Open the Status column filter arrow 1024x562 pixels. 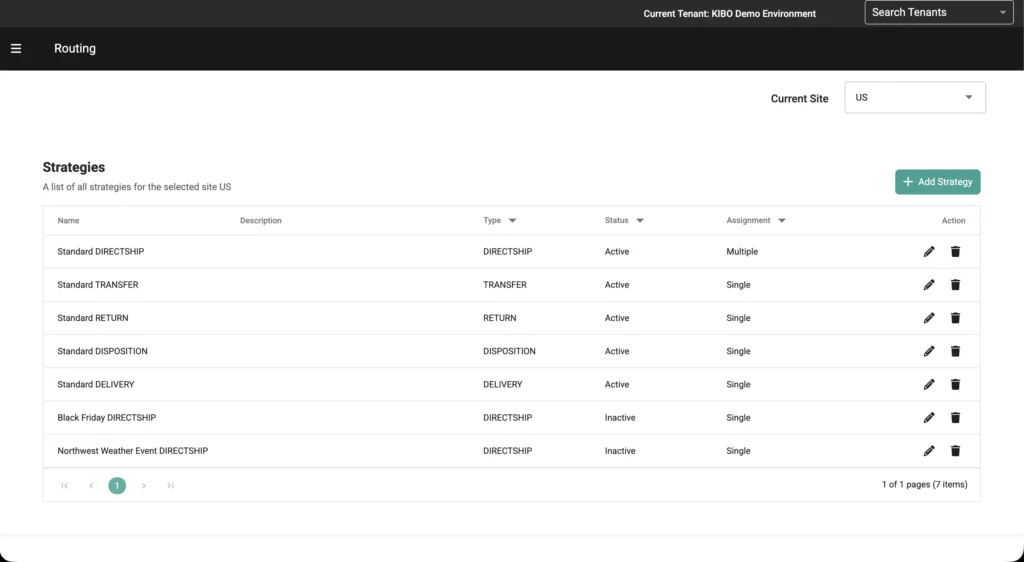click(640, 221)
